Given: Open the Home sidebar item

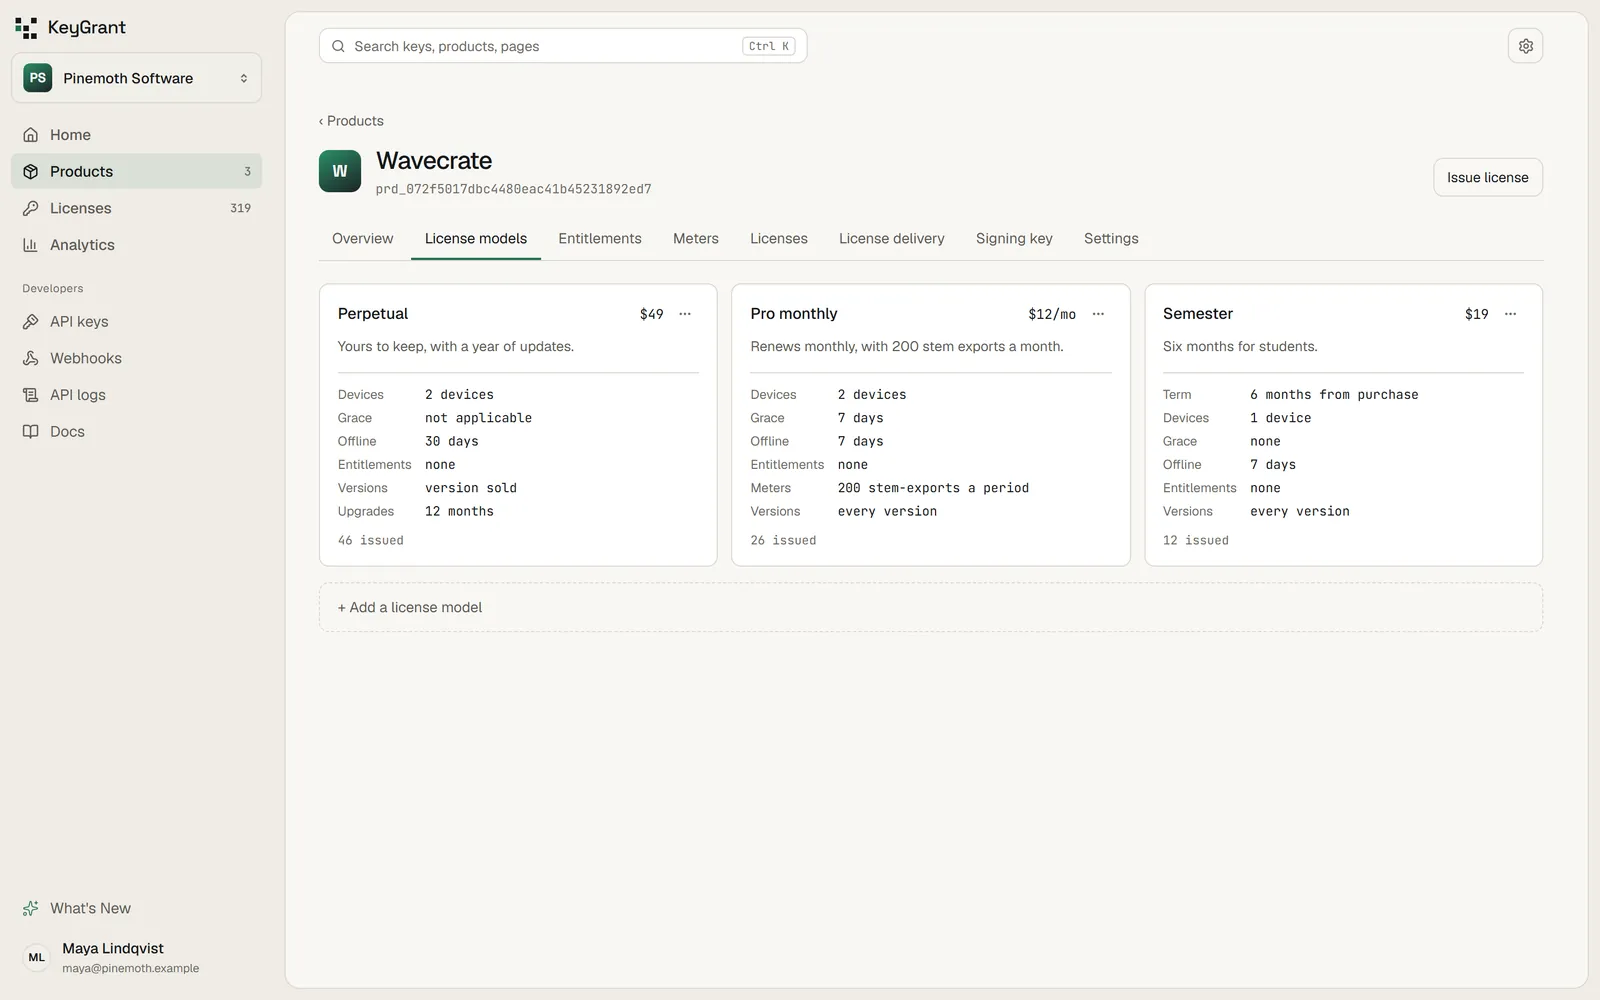Looking at the screenshot, I should pyautogui.click(x=136, y=135).
